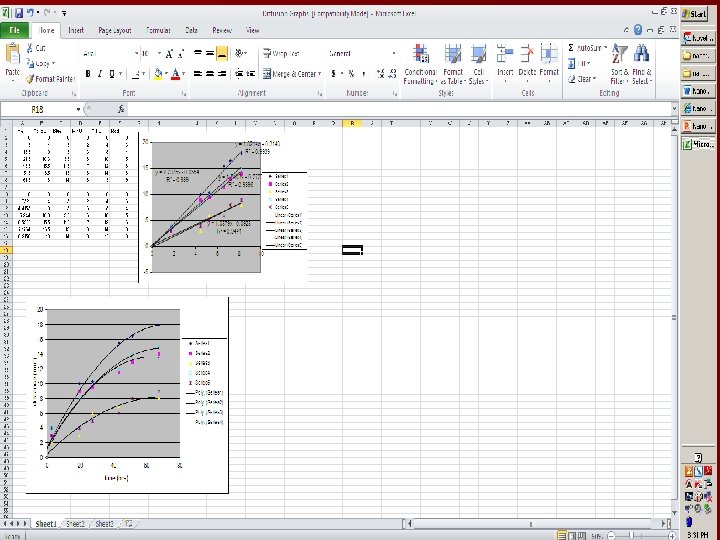The height and width of the screenshot is (540, 720).
Task: Click Increase Decimal icon
Action: click(x=380, y=73)
